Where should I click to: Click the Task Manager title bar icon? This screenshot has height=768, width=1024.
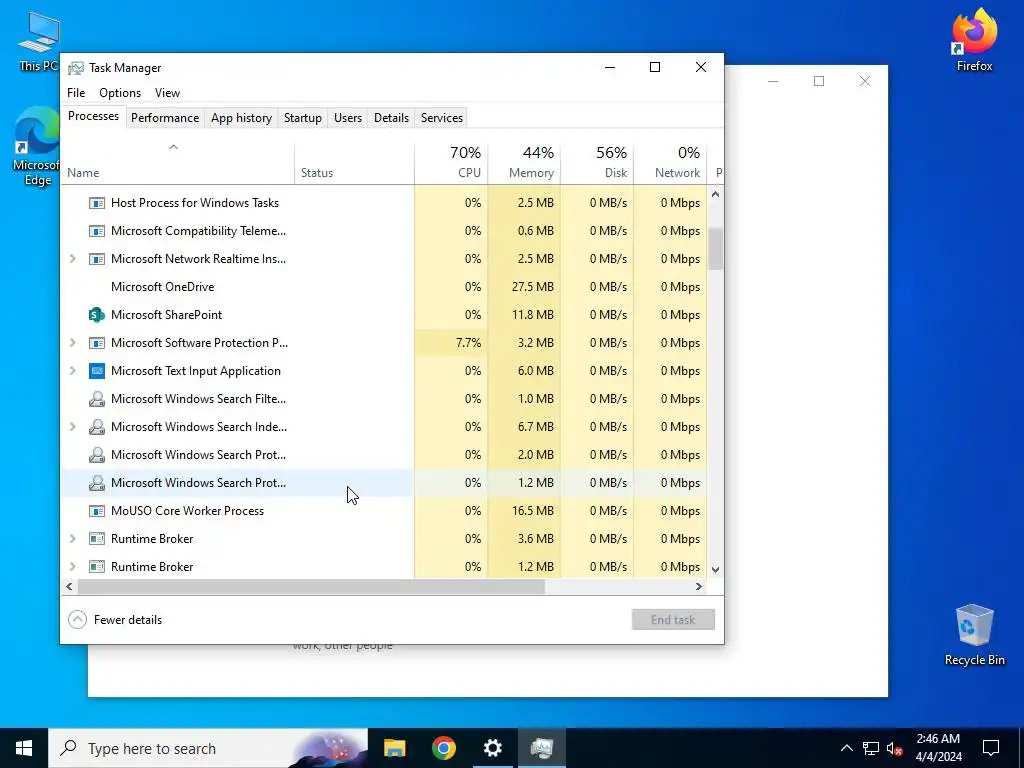click(x=76, y=68)
